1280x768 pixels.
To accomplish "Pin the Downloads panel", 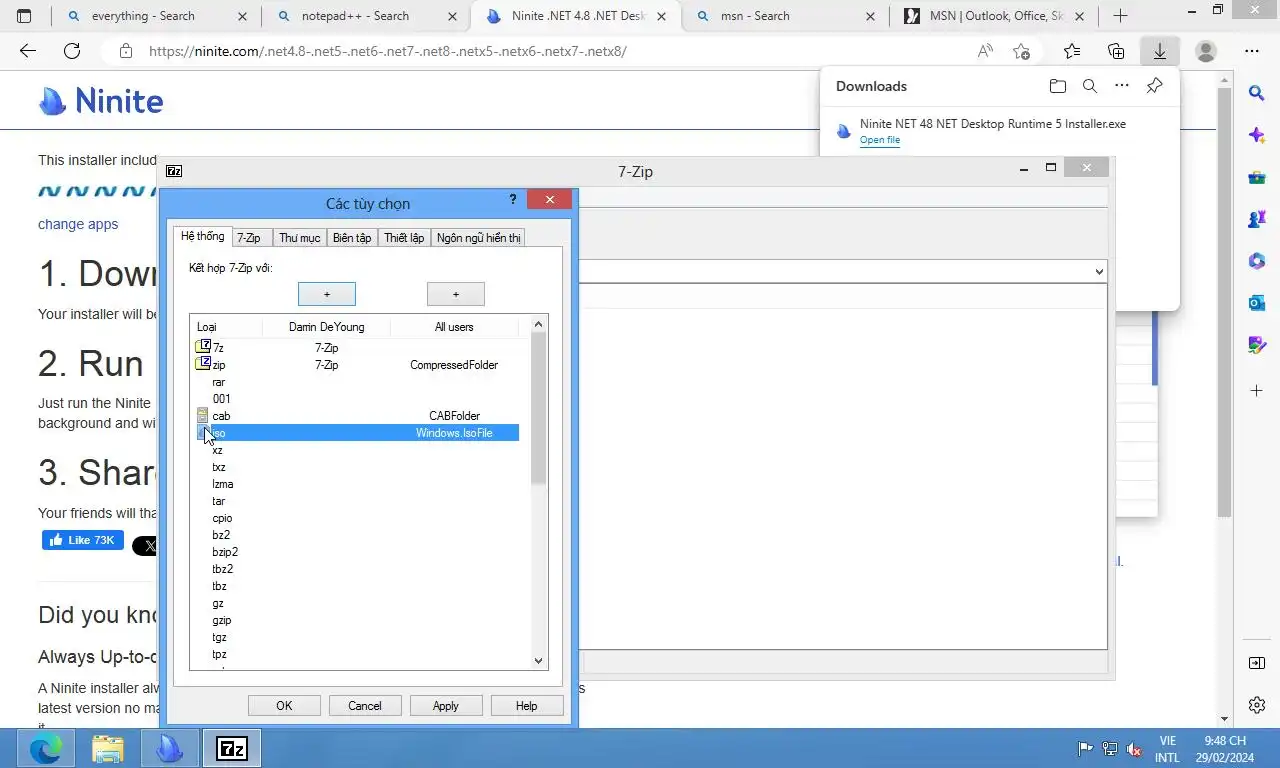I will click(1154, 86).
